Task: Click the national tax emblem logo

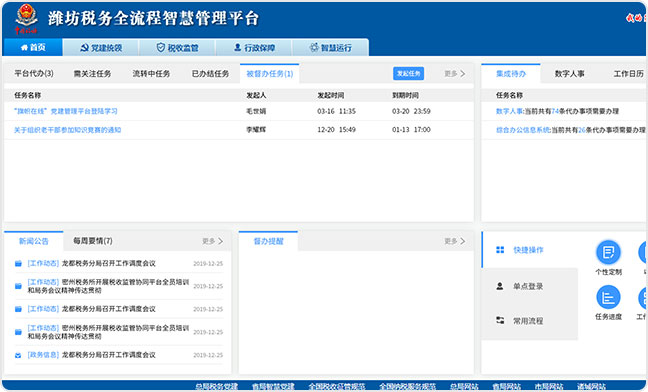Action: pyautogui.click(x=26, y=19)
